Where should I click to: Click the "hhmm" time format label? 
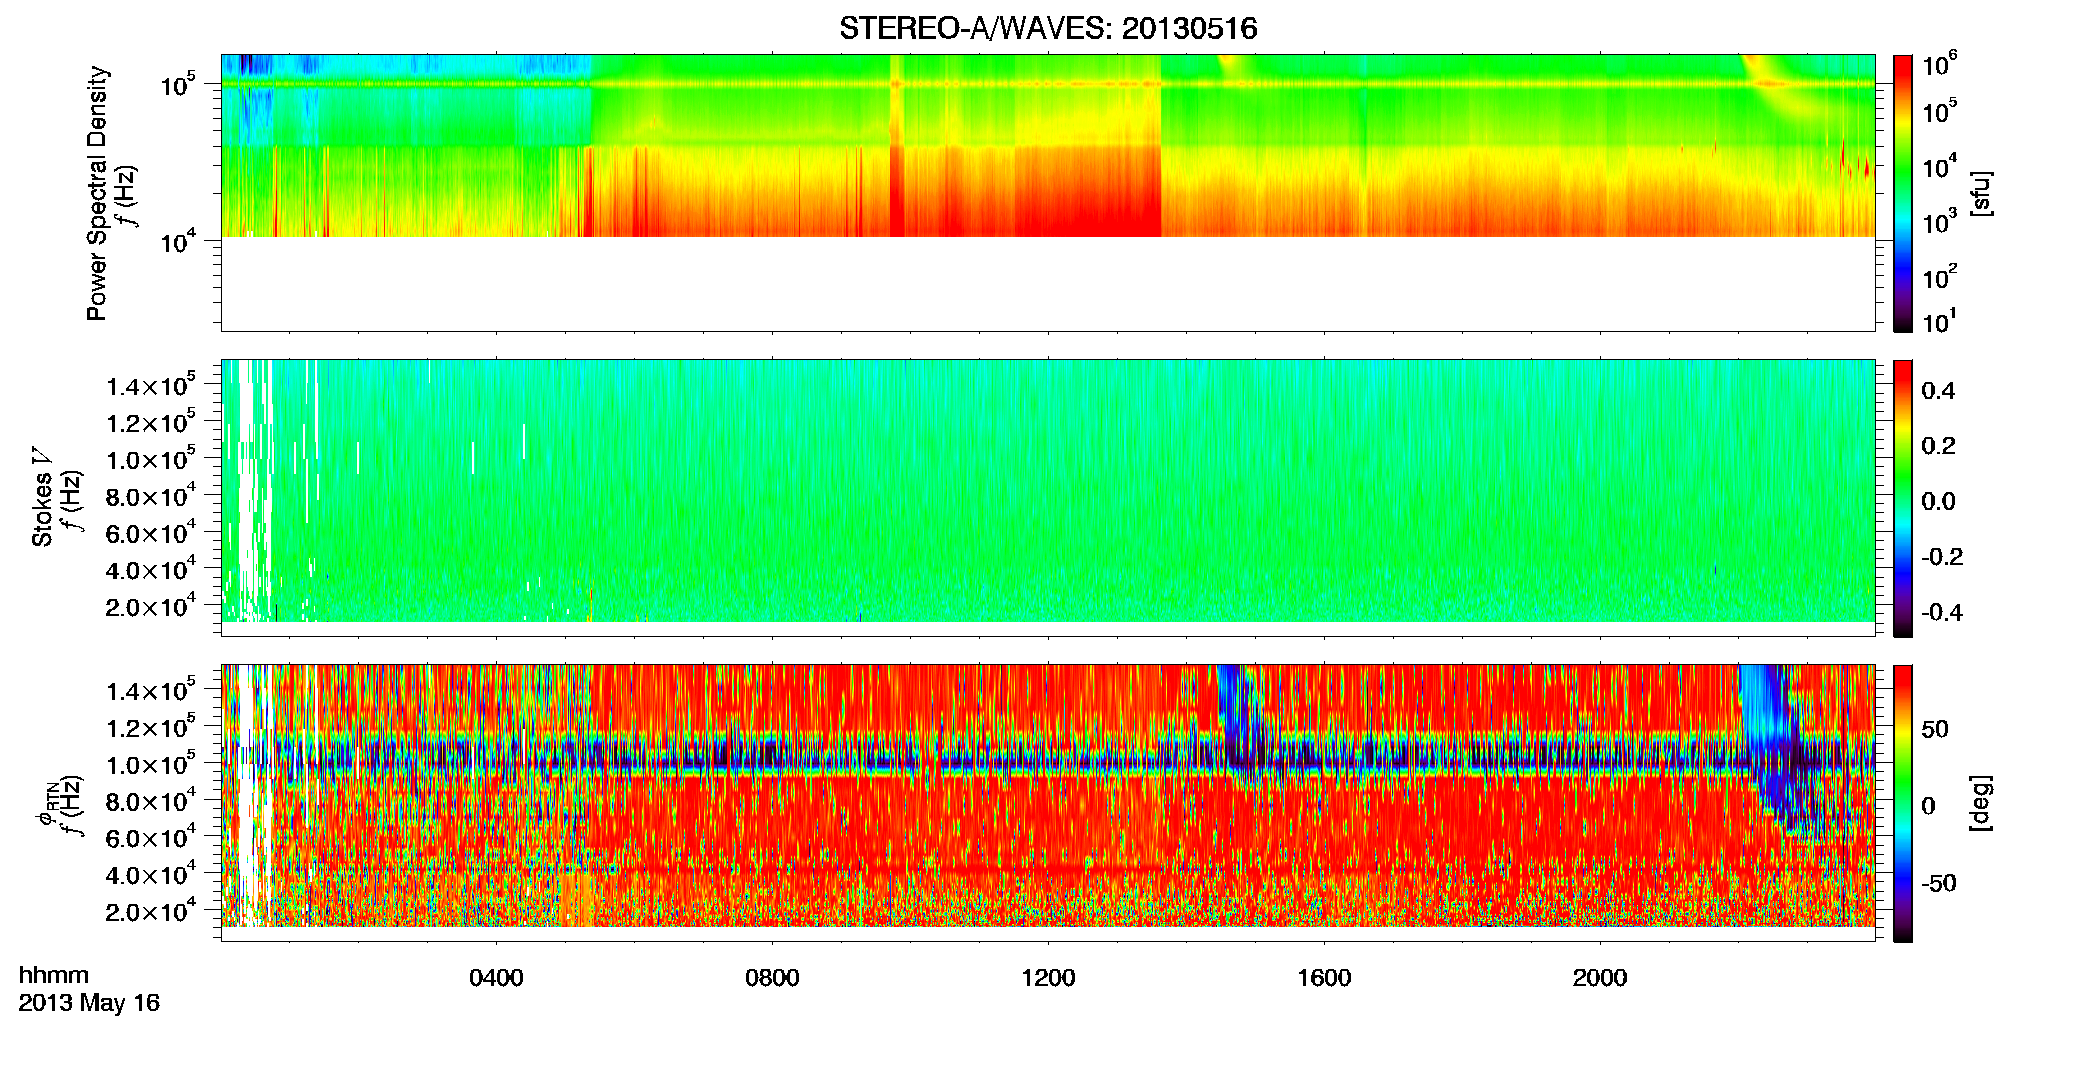tap(54, 976)
